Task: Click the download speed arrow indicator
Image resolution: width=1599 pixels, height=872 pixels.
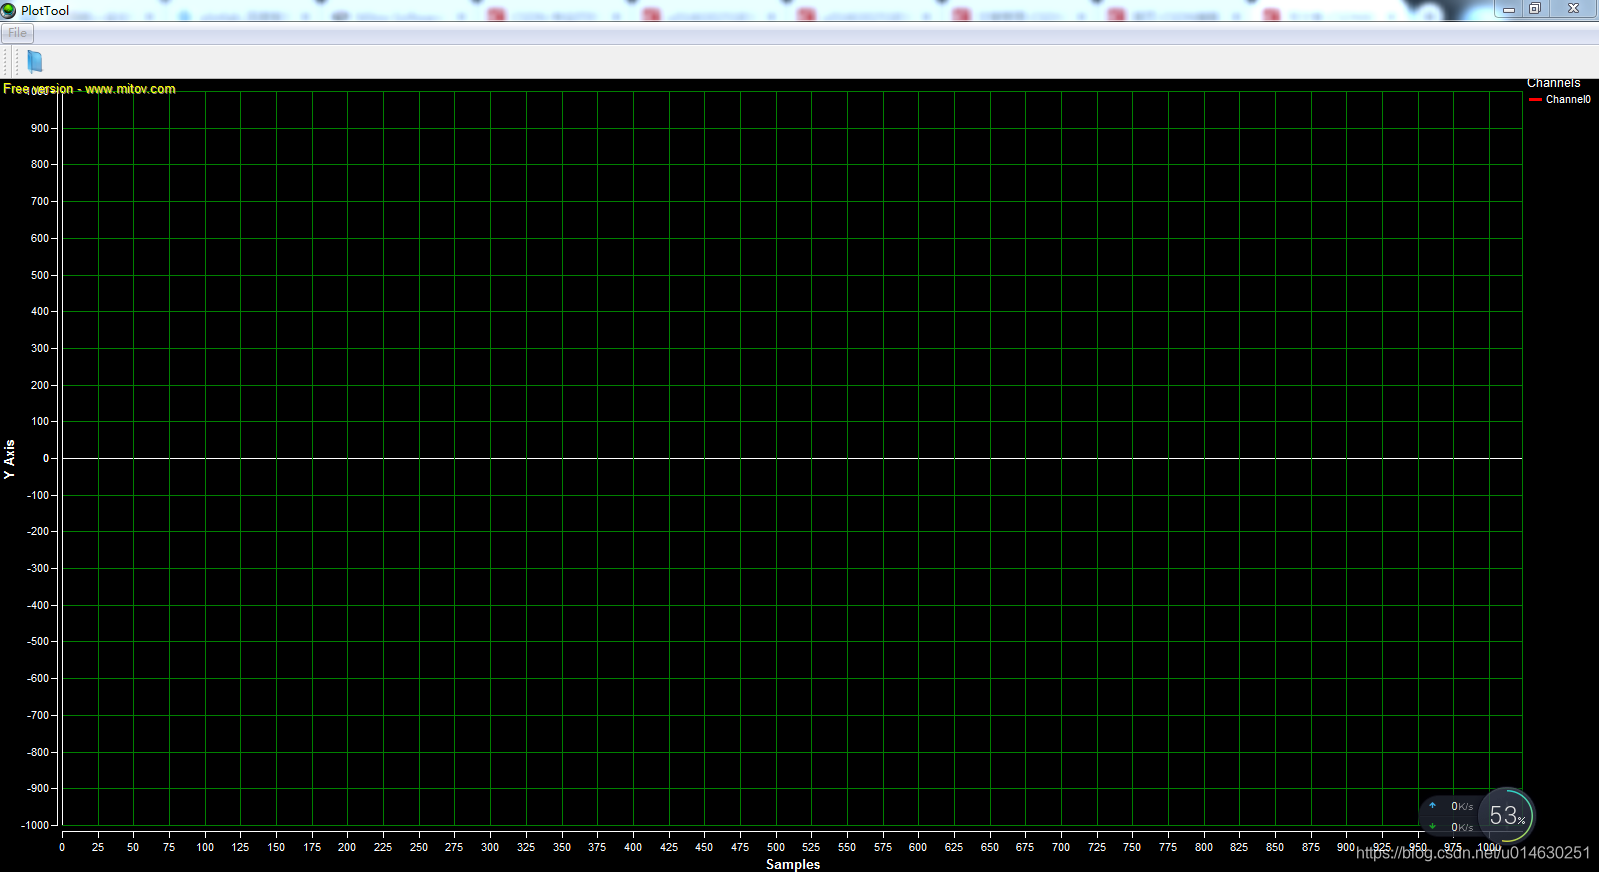Action: [1432, 827]
